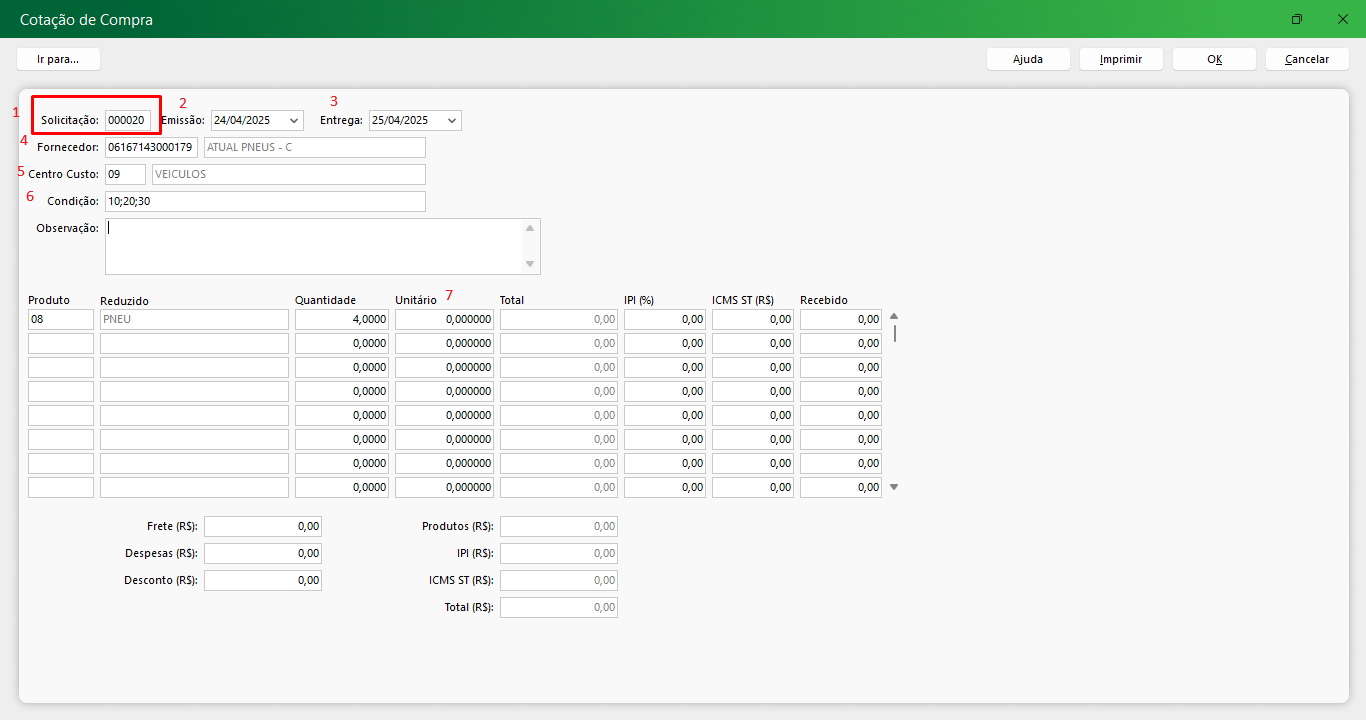This screenshot has width=1366, height=720.
Task: Confirm with the OK button
Action: [x=1214, y=59]
